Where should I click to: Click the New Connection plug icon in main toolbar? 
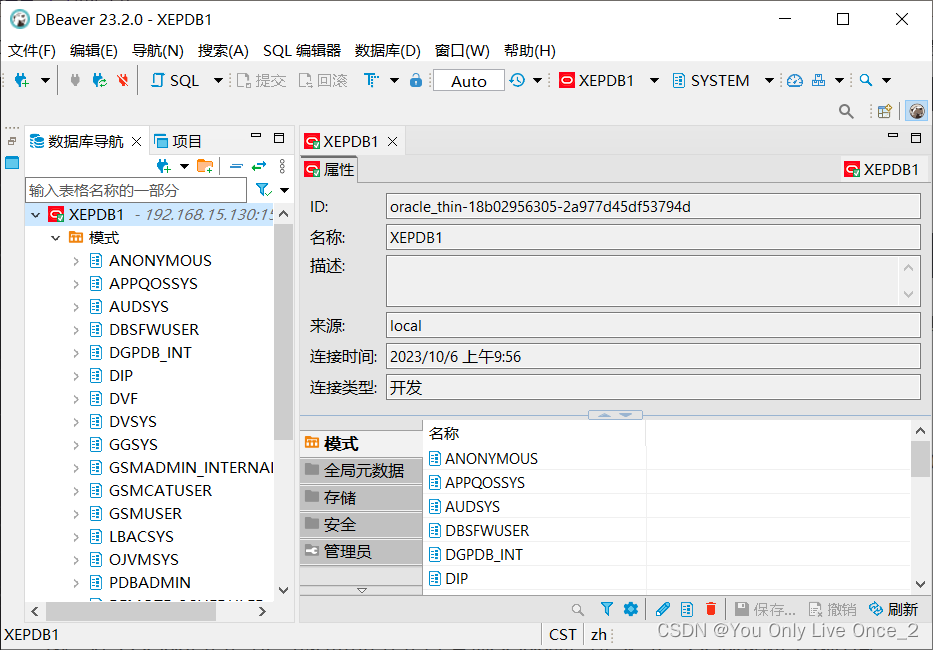(21, 80)
